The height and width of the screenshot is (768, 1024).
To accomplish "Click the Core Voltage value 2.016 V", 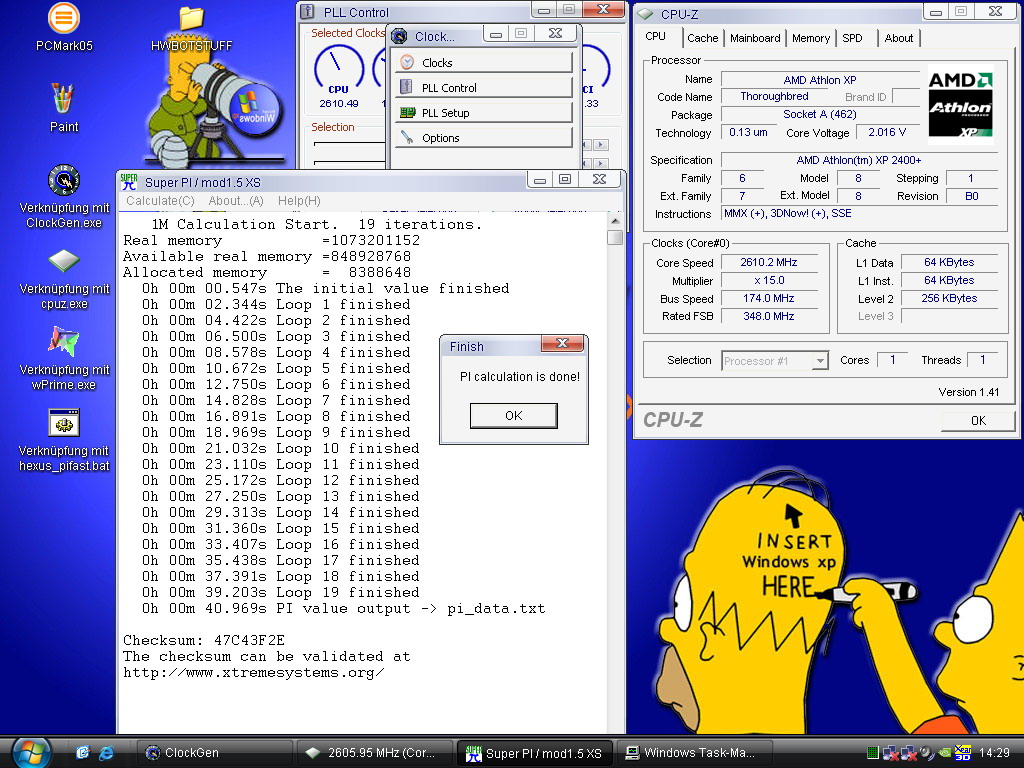I will (x=886, y=133).
